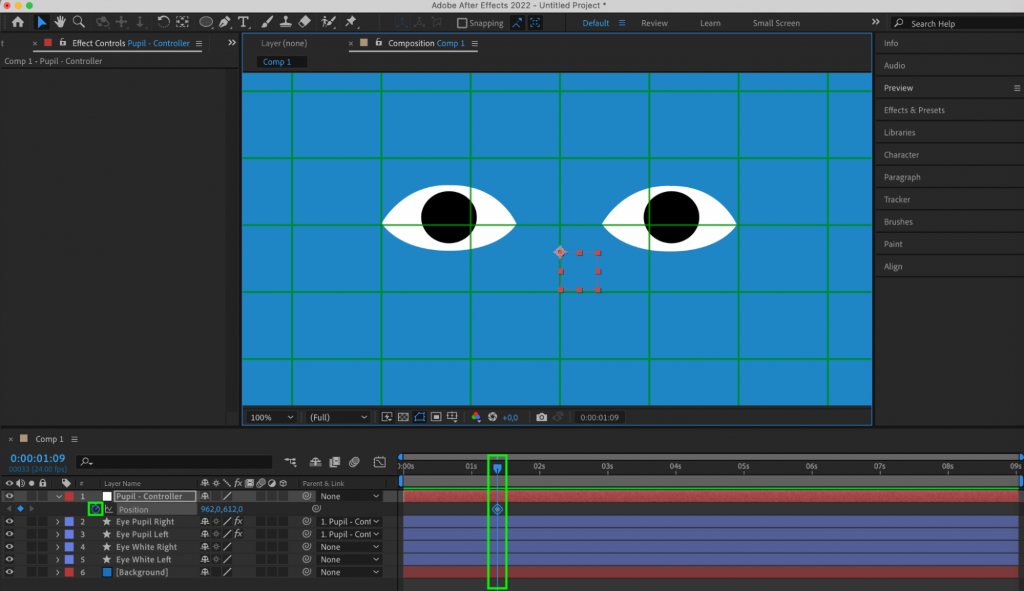Select the Brush tool in the toolbar
The width and height of the screenshot is (1024, 591).
click(x=267, y=22)
